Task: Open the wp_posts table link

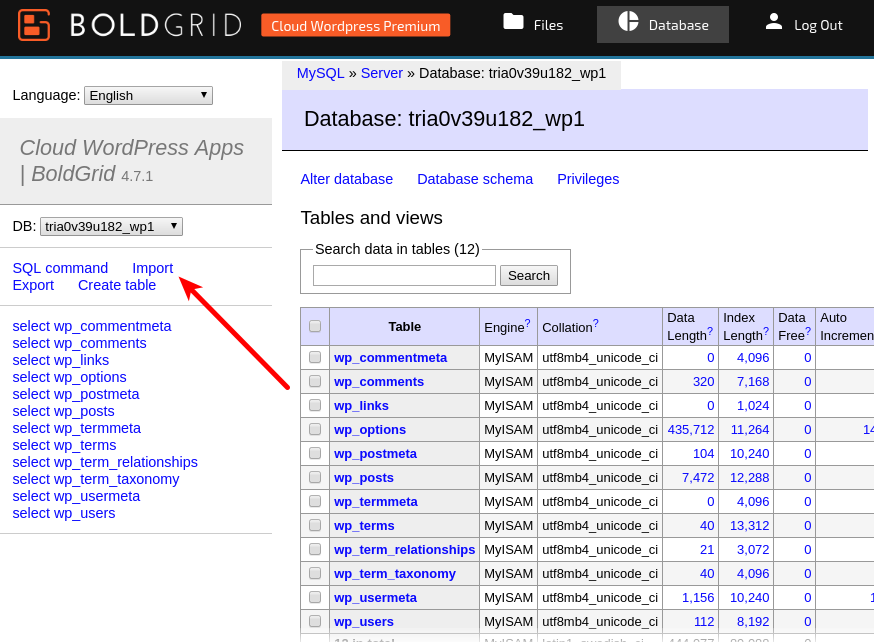Action: click(363, 478)
